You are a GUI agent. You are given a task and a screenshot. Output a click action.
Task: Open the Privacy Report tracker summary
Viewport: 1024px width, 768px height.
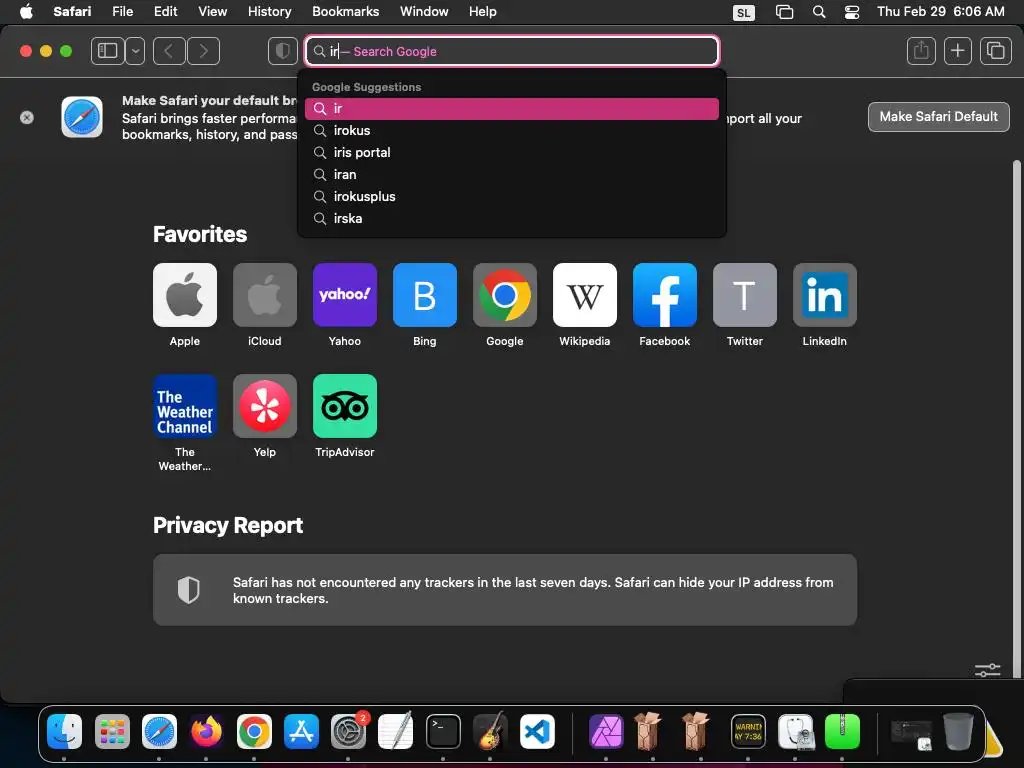505,590
